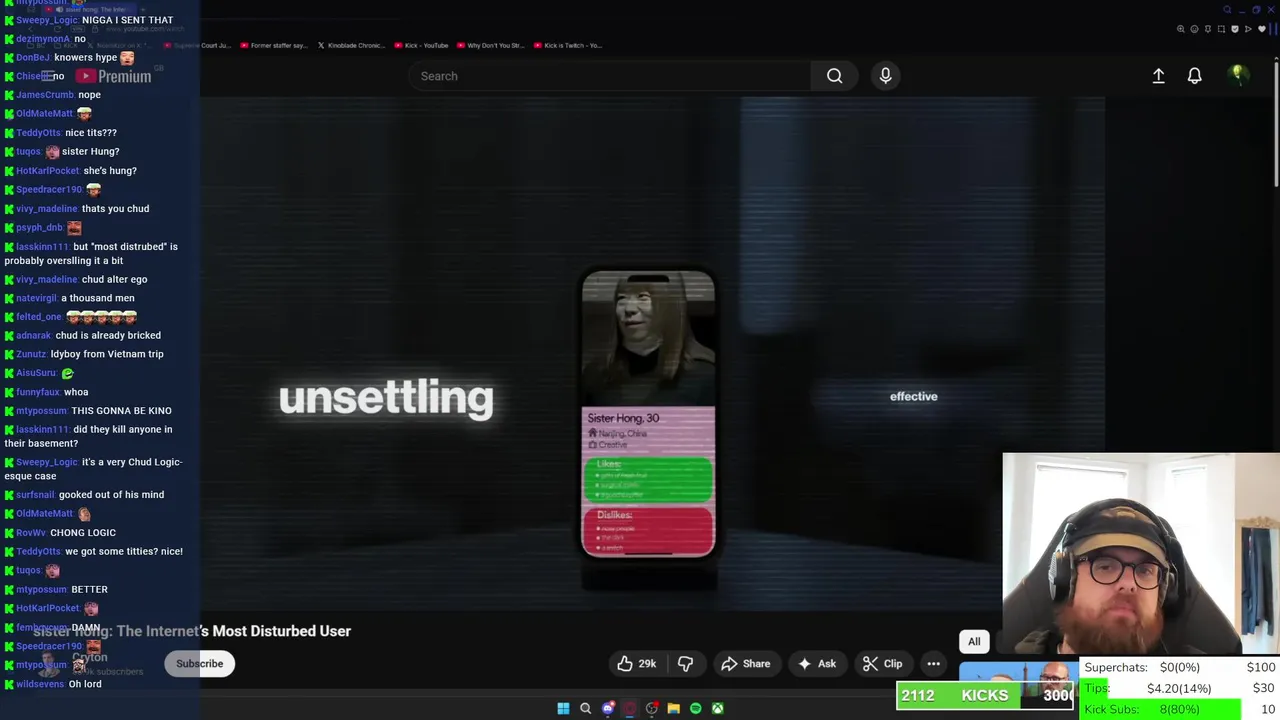Click chat message 'a thousand men'
The image size is (1280, 720).
coord(98,298)
